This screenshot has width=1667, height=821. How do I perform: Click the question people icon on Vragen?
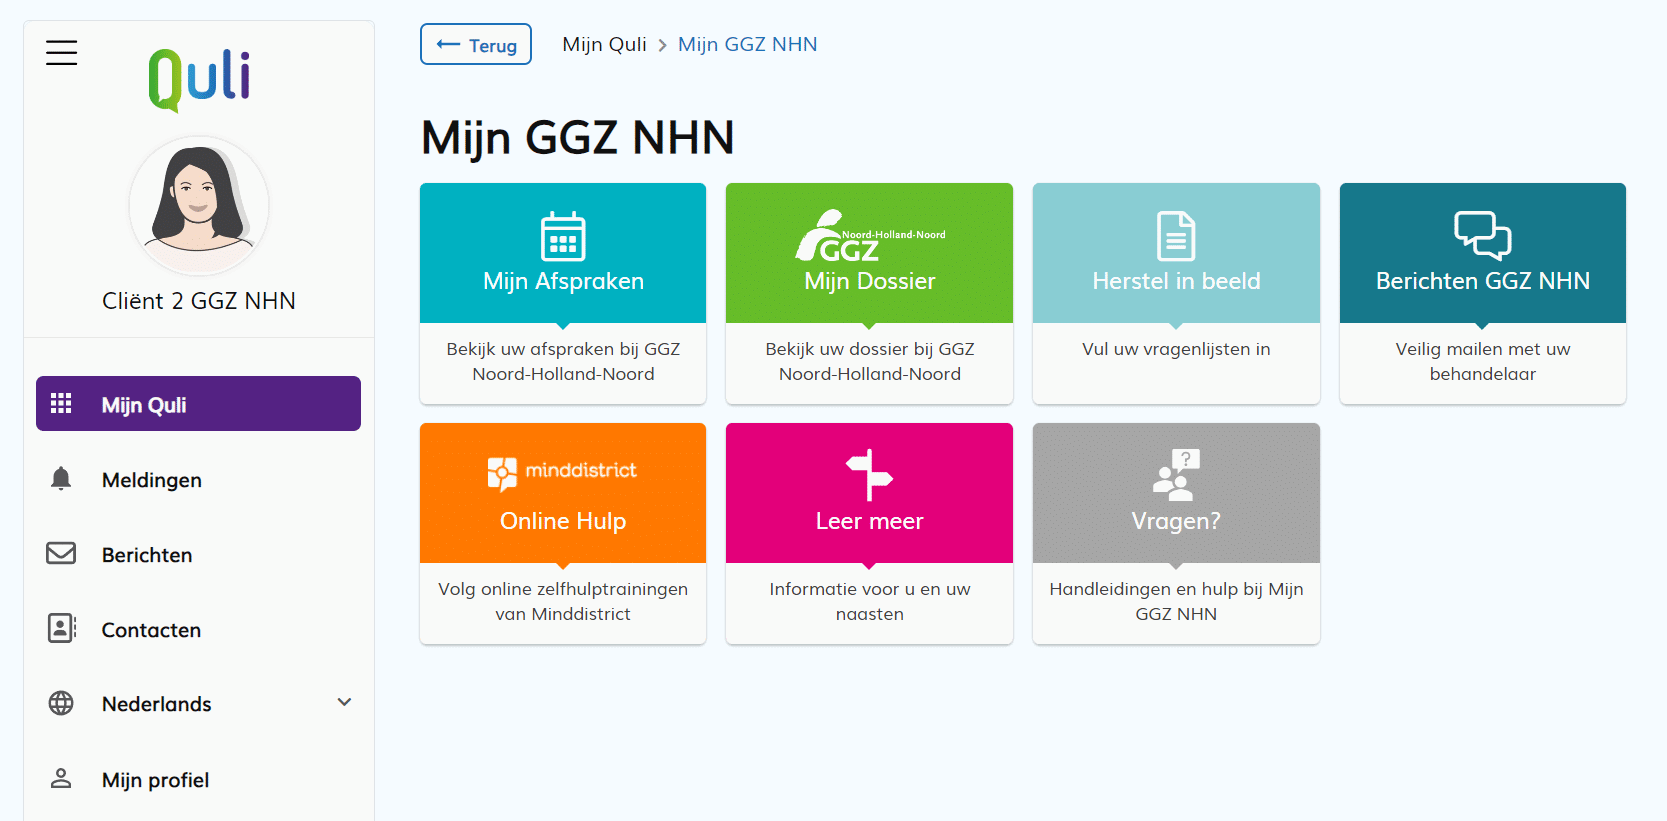[x=1176, y=475]
